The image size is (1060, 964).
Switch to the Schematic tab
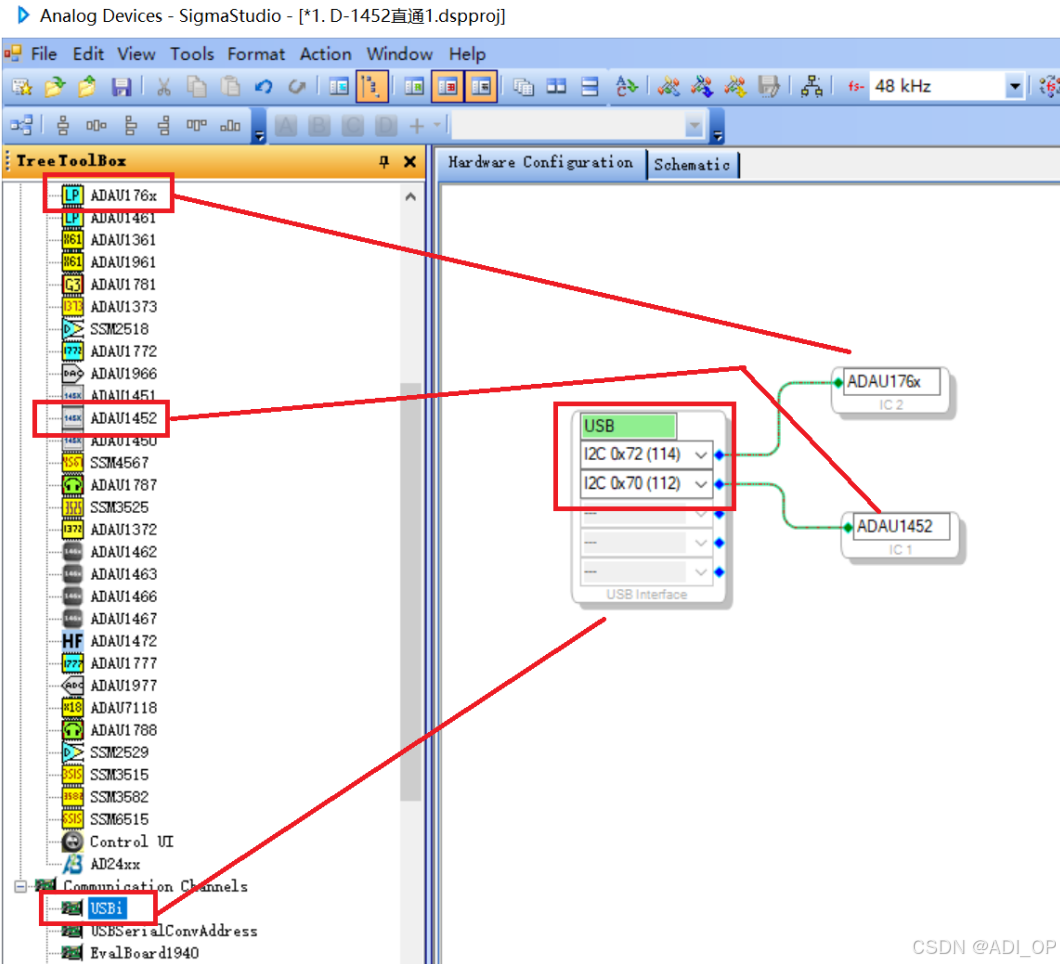(692, 164)
